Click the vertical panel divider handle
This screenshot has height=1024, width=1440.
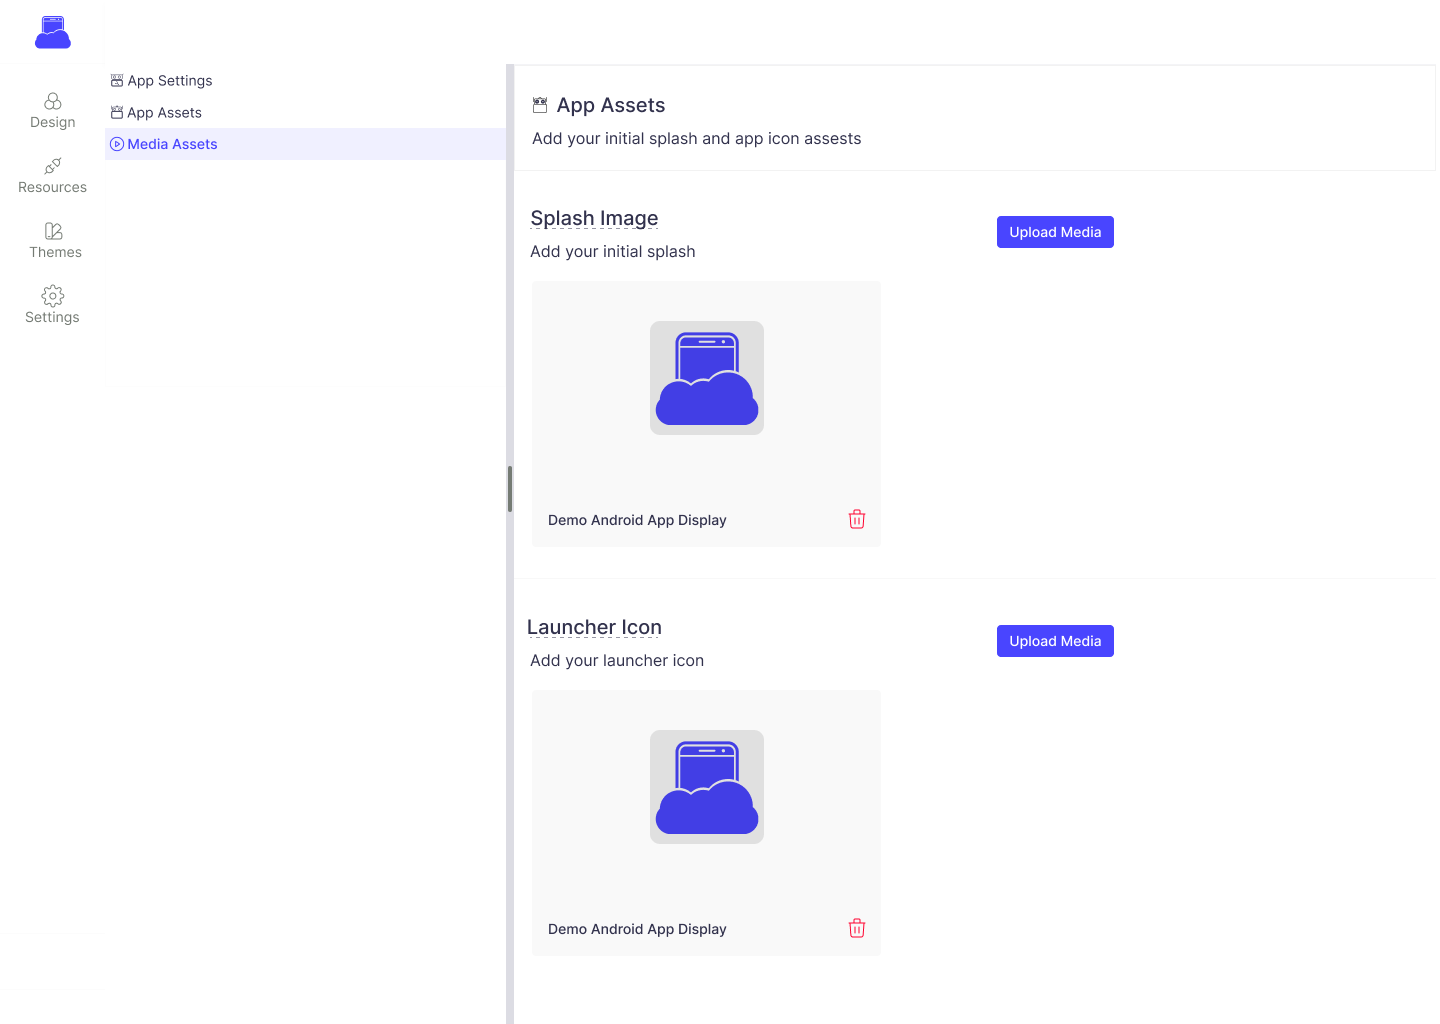click(510, 489)
